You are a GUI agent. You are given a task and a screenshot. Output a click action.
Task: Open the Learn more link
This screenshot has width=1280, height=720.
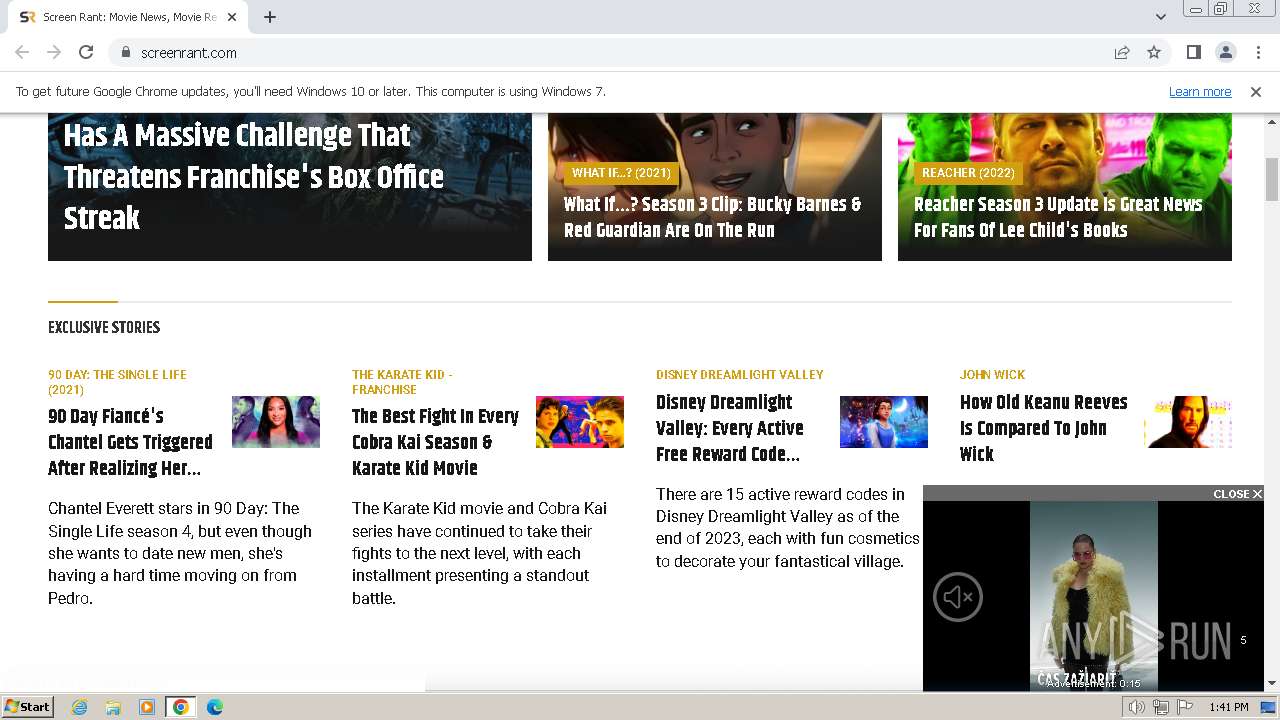(1200, 91)
